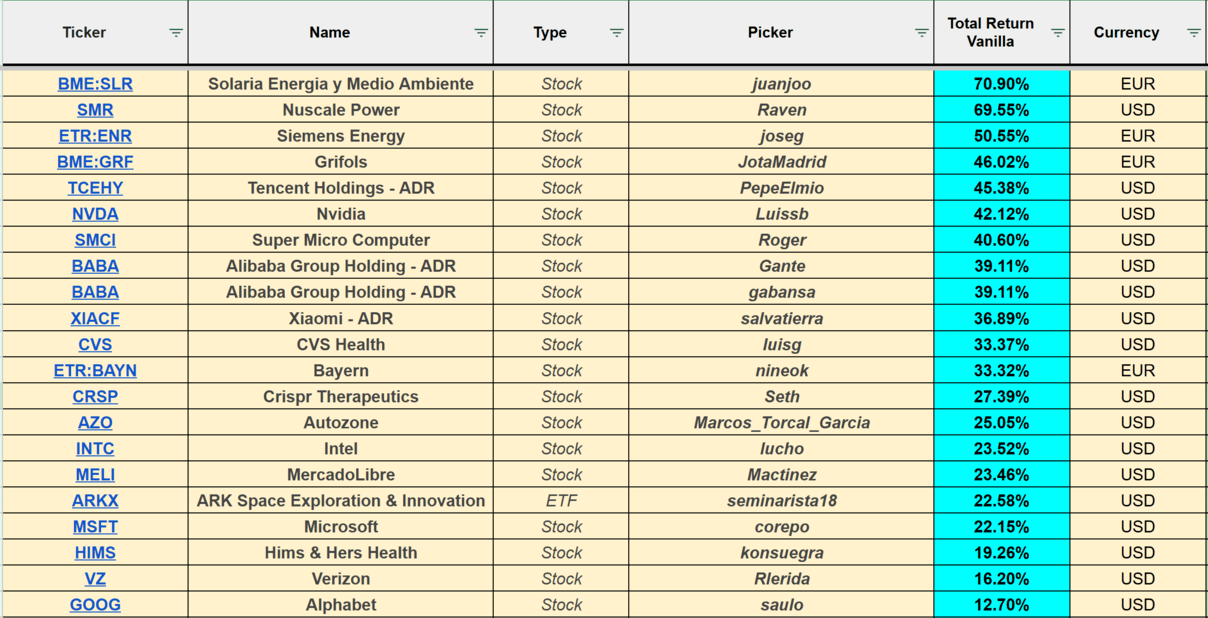Image resolution: width=1208 pixels, height=618 pixels.
Task: Open the Ticker column filter icon
Action: click(176, 33)
